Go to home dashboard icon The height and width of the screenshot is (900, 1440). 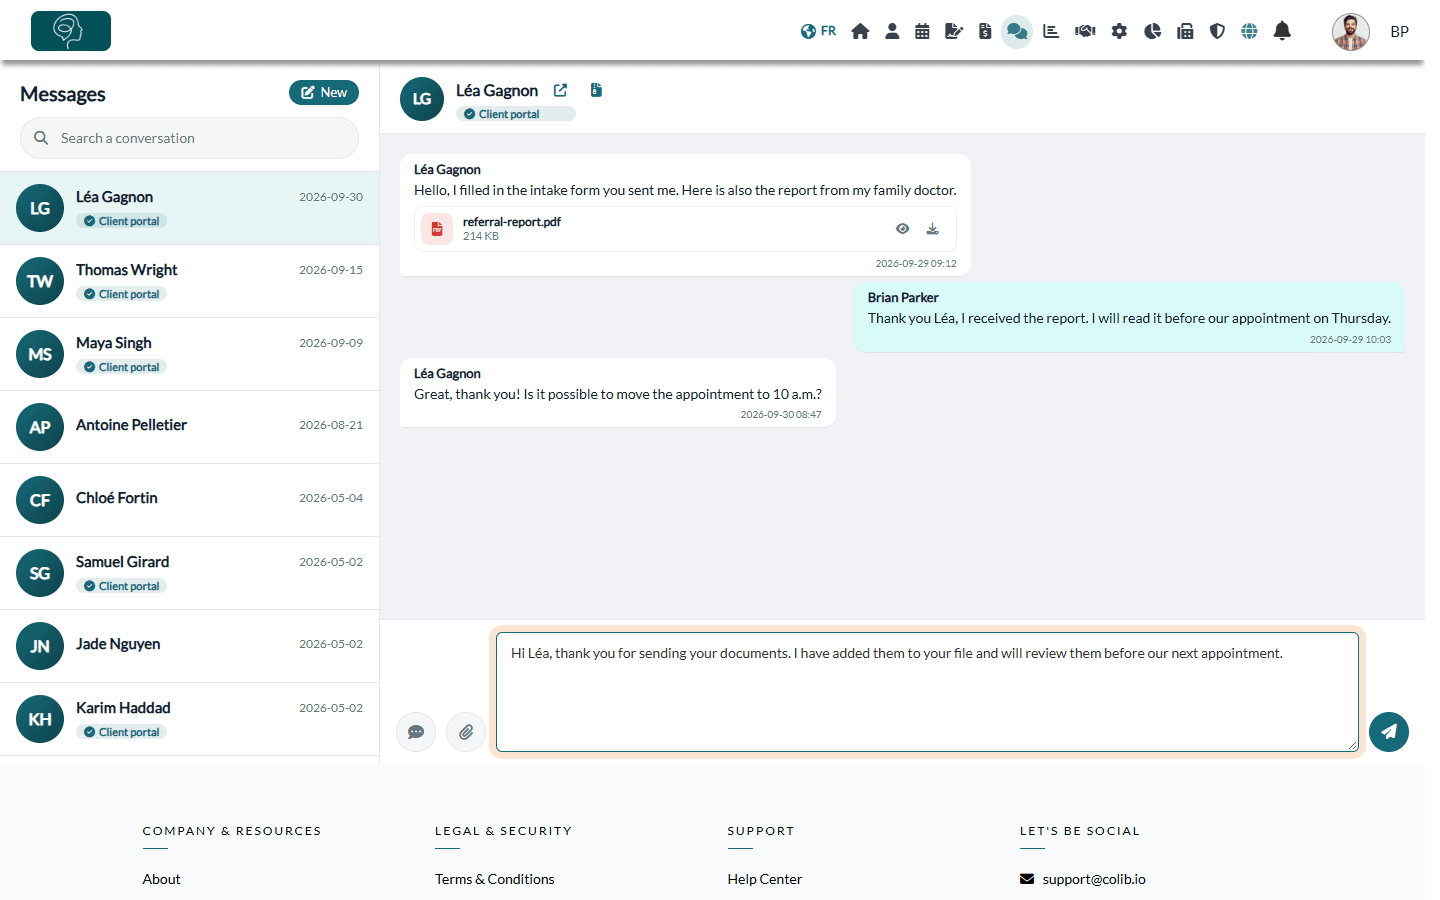tap(860, 31)
